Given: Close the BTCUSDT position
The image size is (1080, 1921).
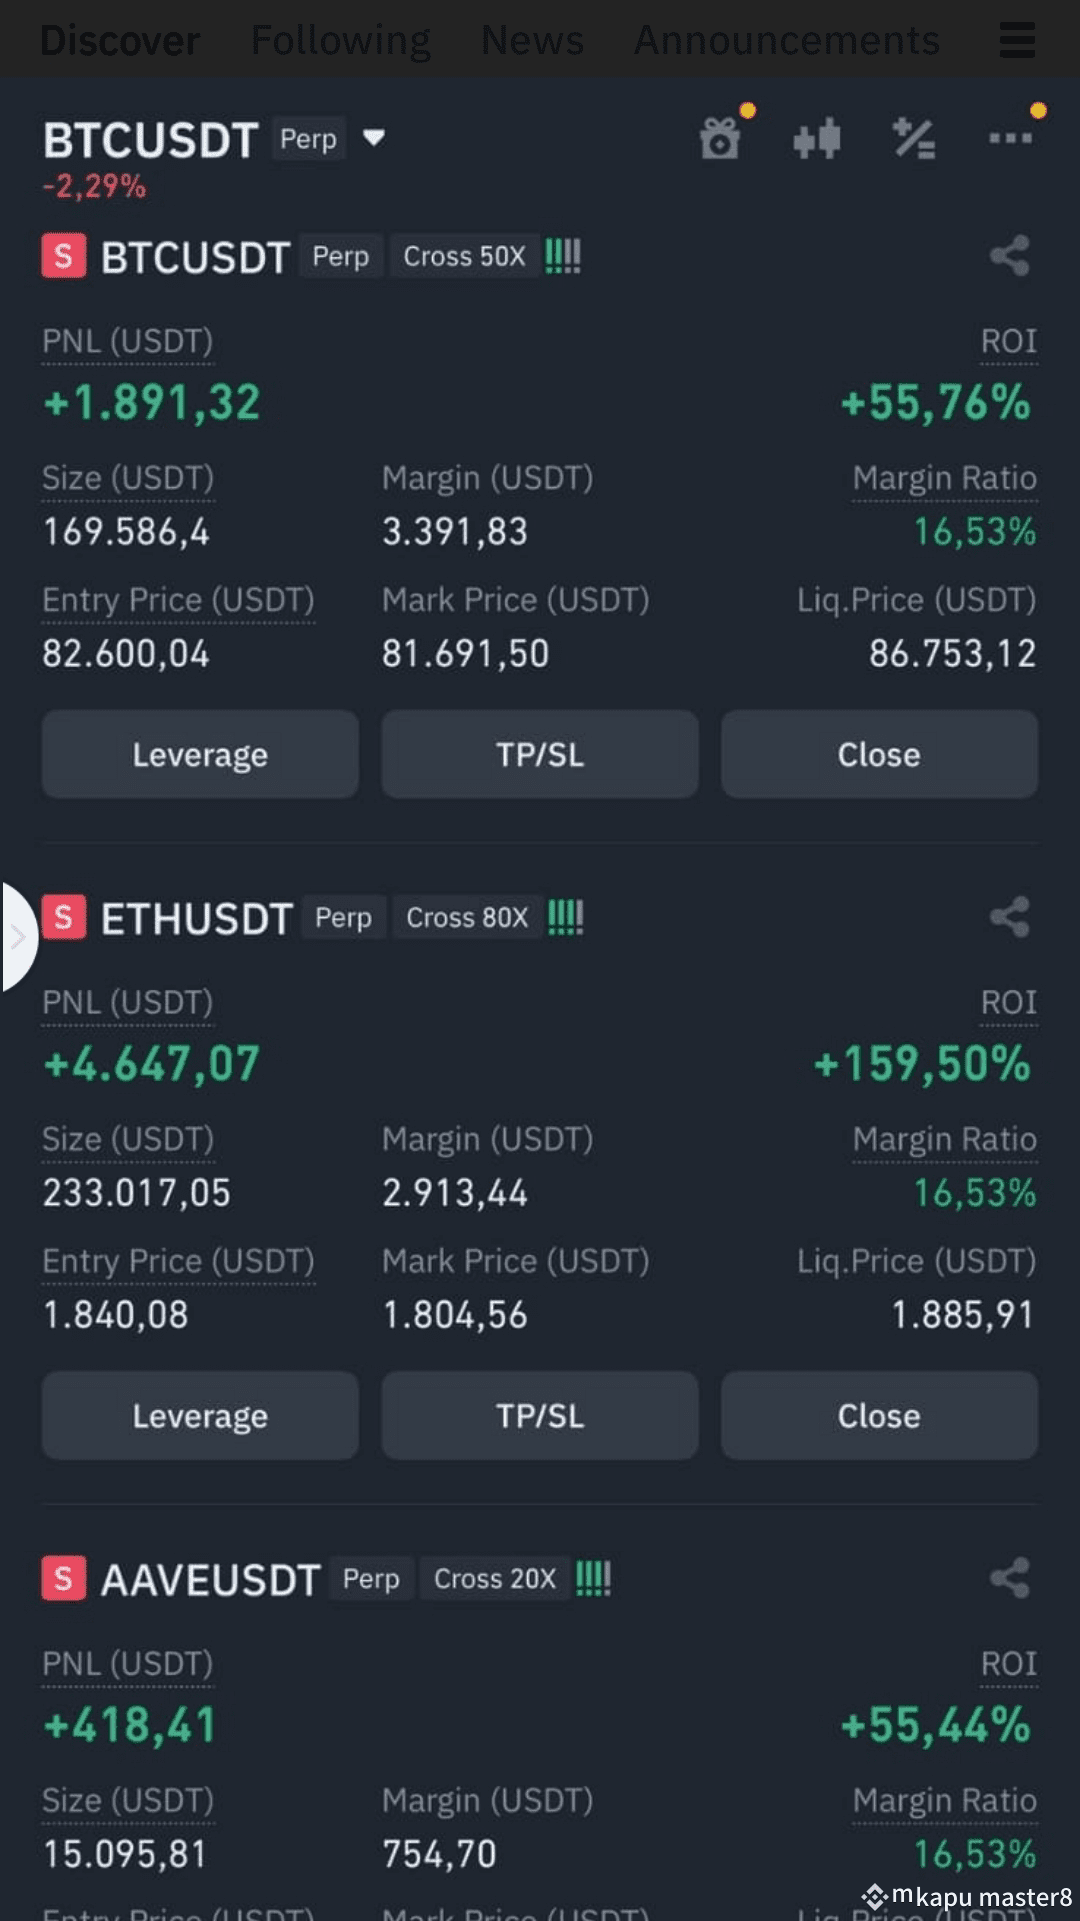Looking at the screenshot, I should click(x=879, y=754).
